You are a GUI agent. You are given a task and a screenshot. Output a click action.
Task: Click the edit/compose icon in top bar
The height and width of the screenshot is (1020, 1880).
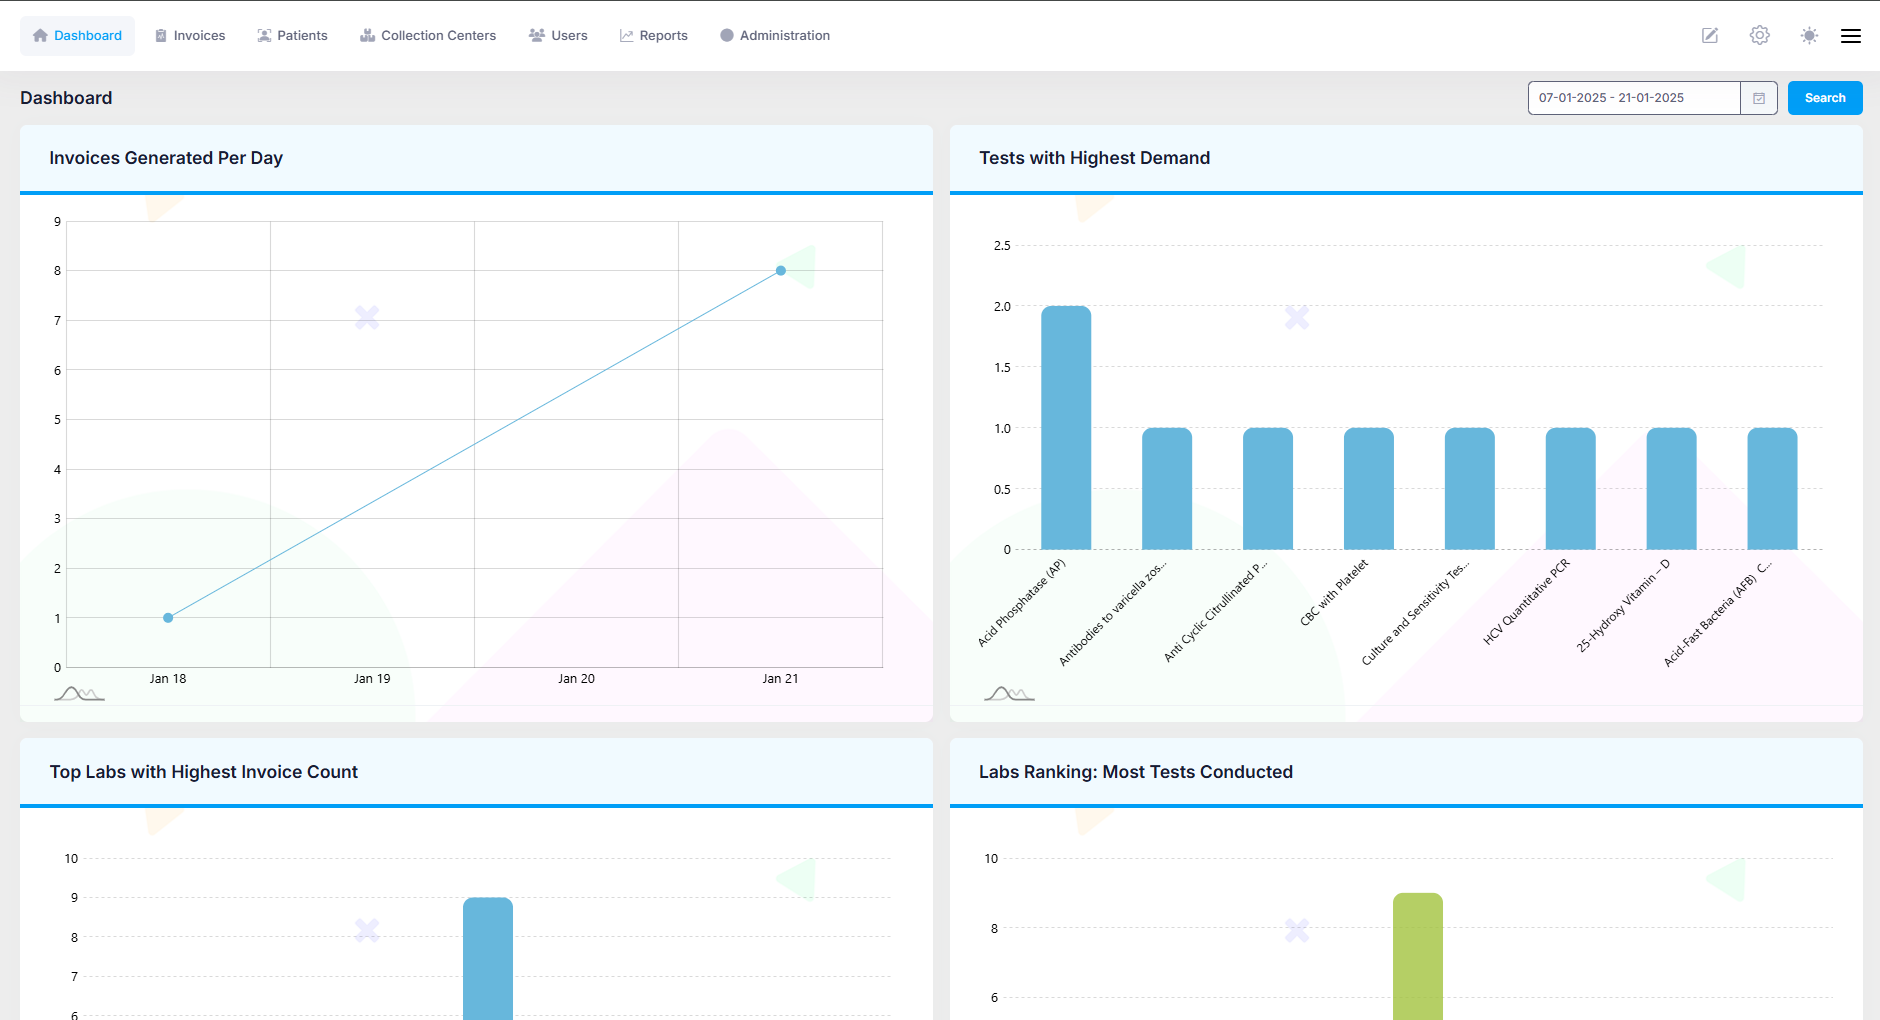pos(1710,36)
